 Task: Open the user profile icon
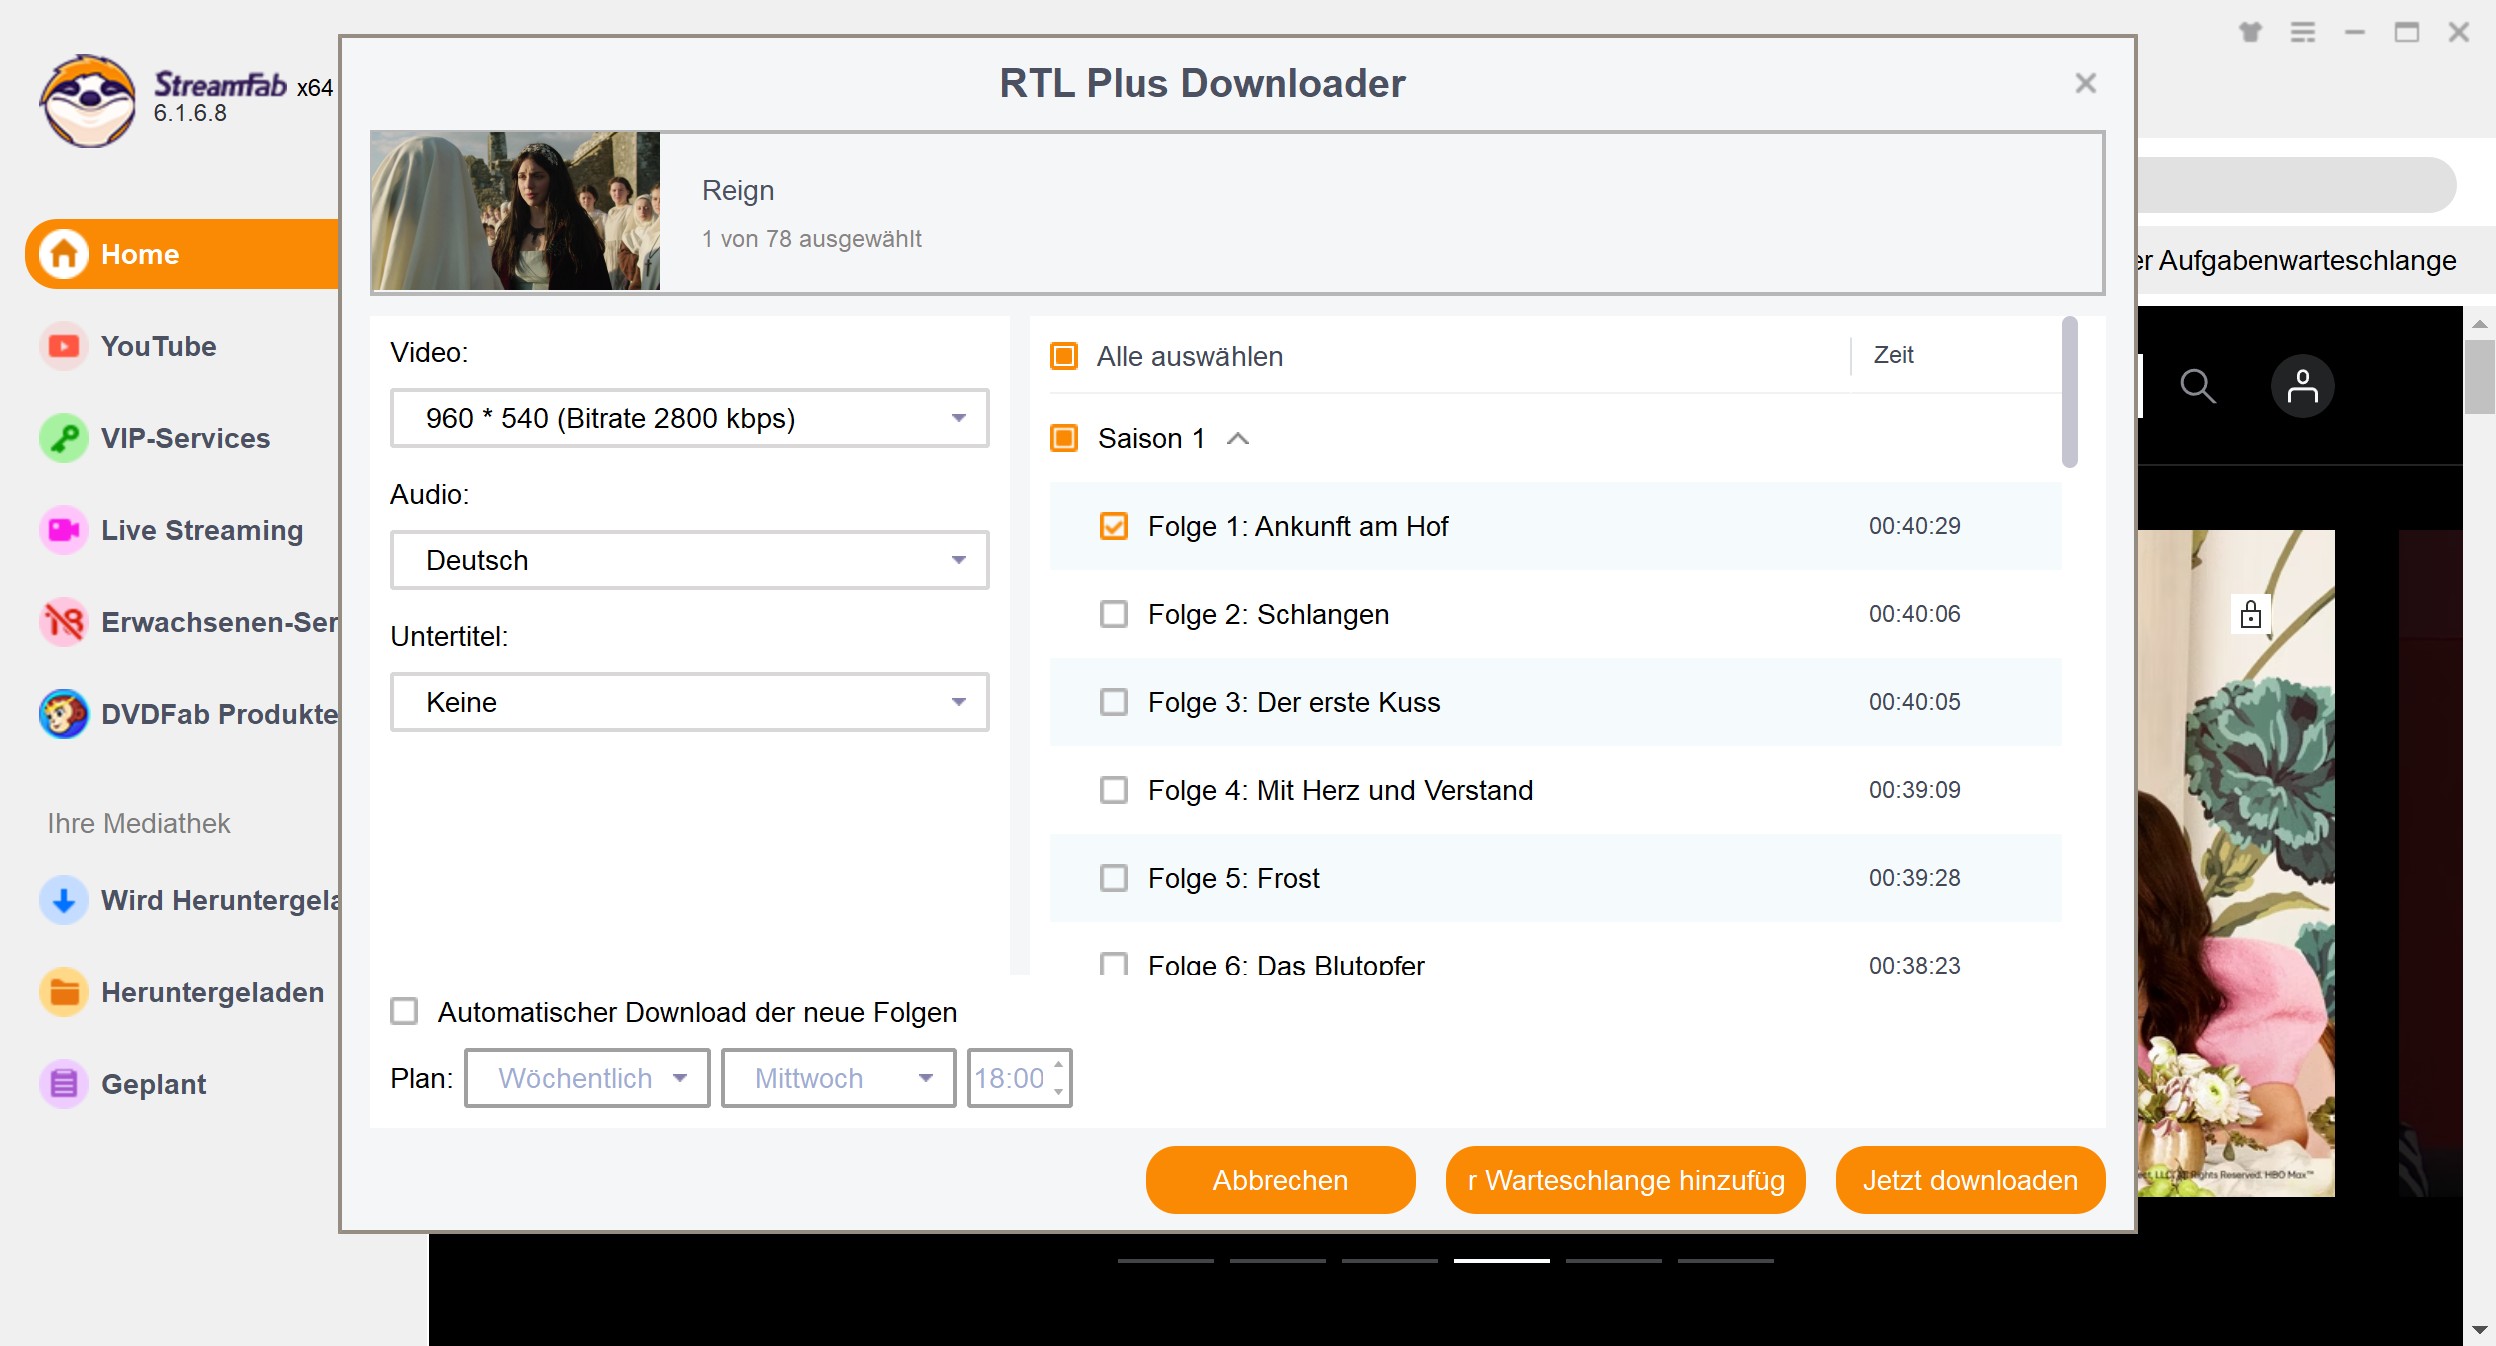2302,386
